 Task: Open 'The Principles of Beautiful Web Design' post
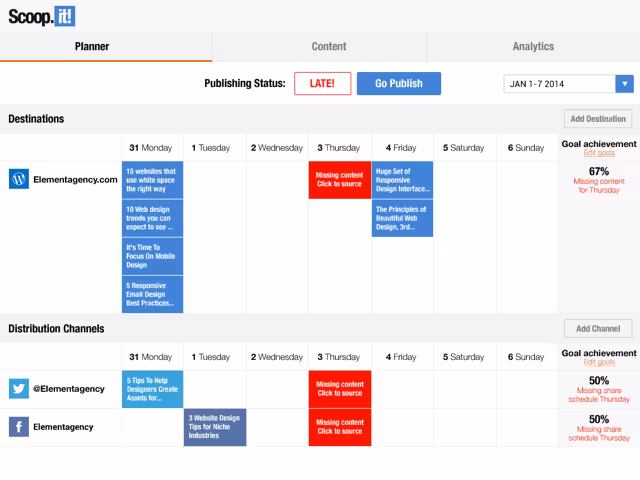pos(402,218)
